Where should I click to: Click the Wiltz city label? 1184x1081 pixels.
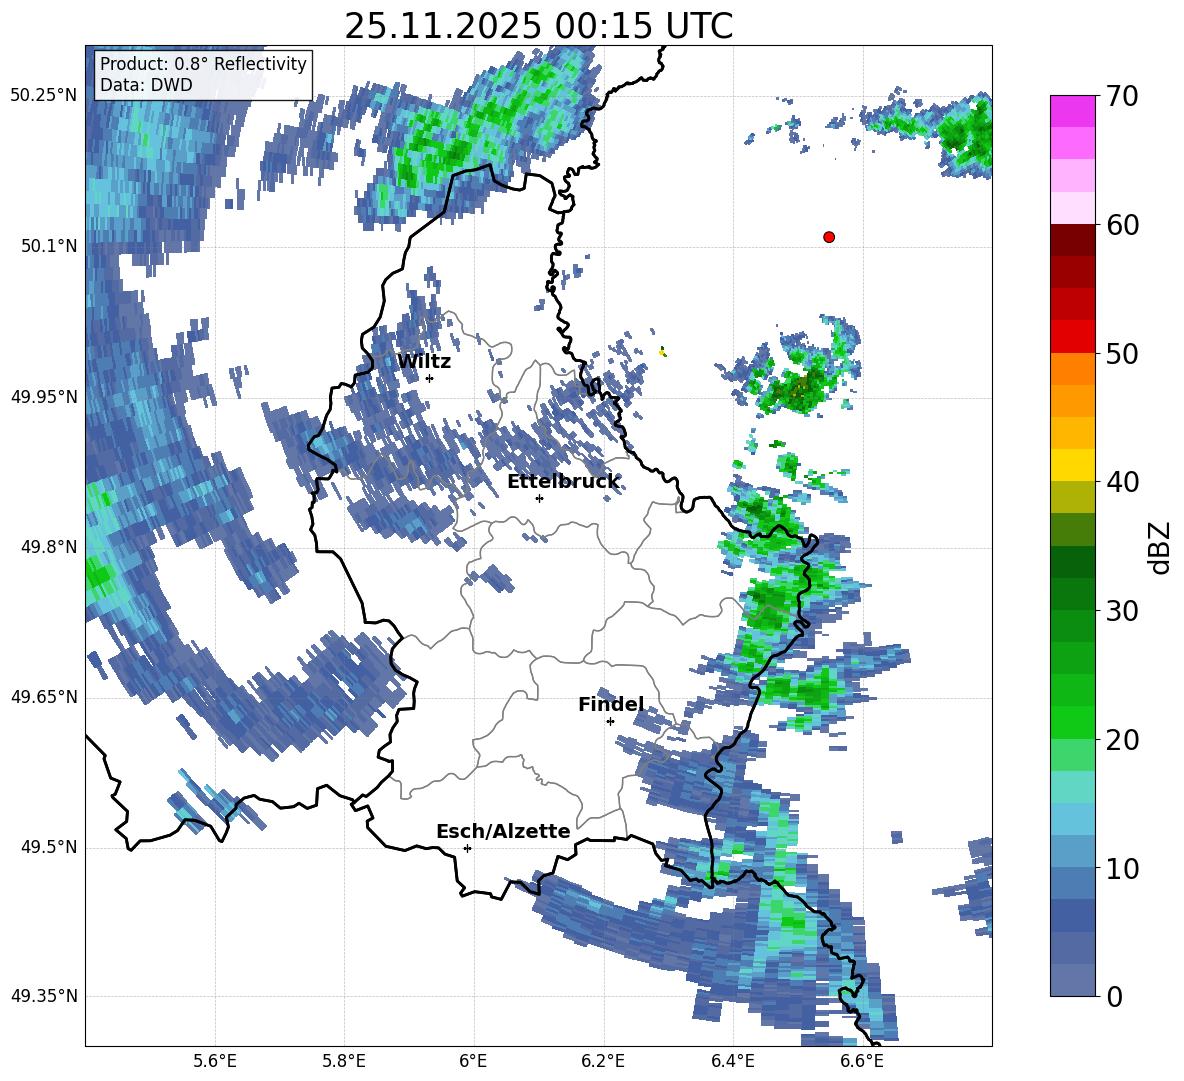(424, 361)
